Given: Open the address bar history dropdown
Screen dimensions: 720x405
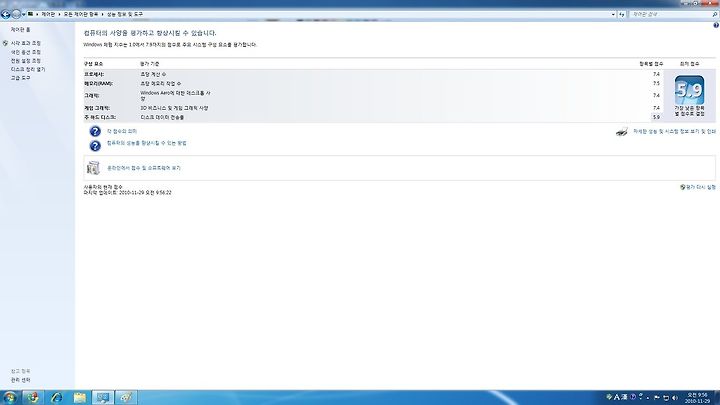Looking at the screenshot, I should tap(613, 15).
